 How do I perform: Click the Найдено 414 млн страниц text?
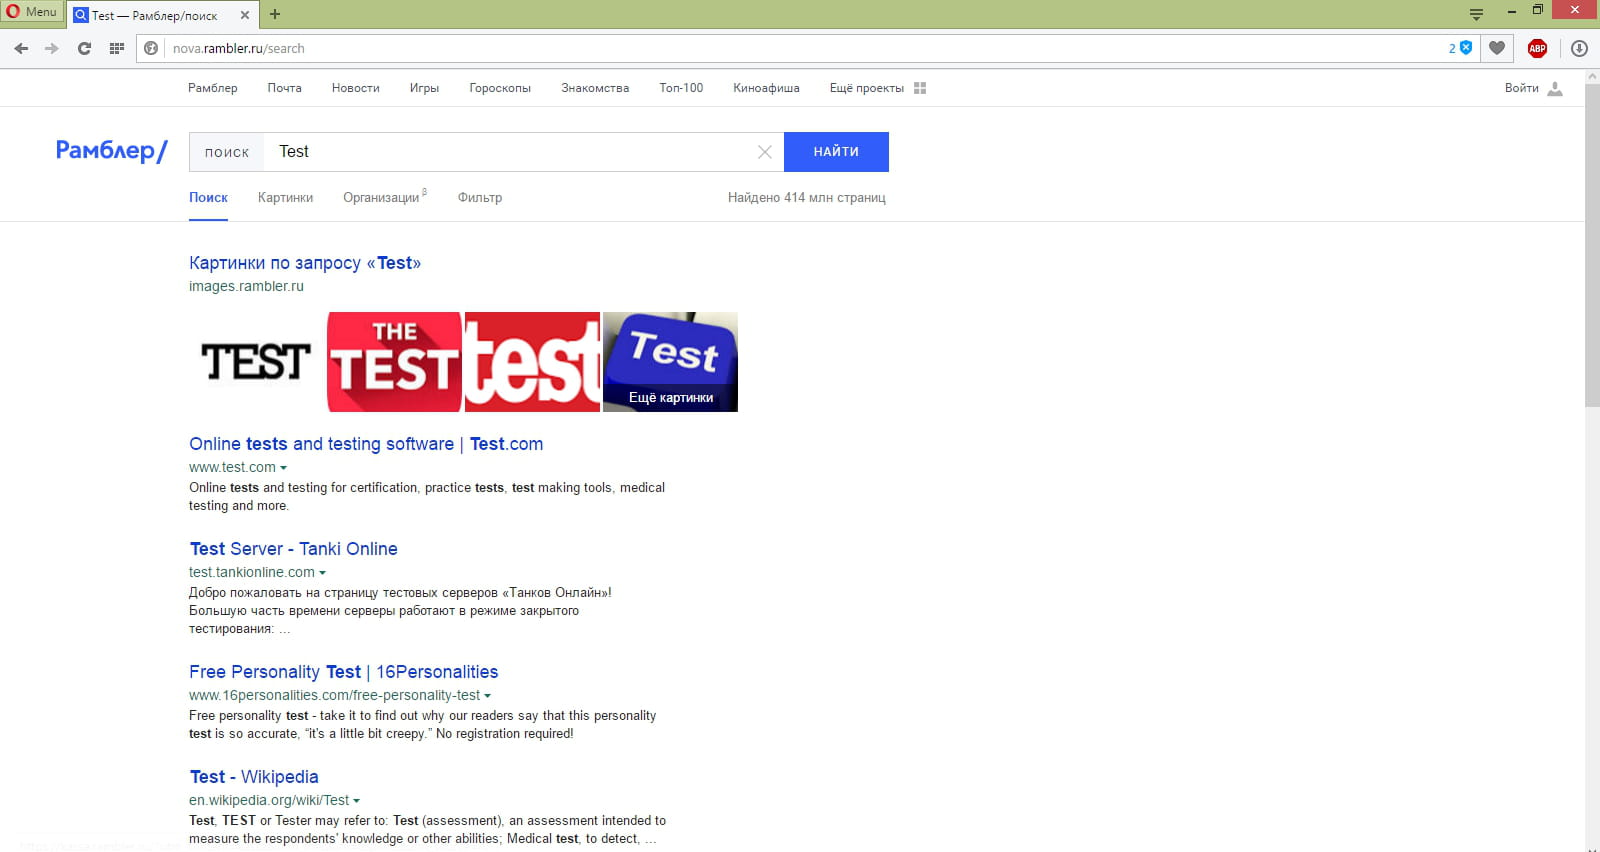(807, 198)
